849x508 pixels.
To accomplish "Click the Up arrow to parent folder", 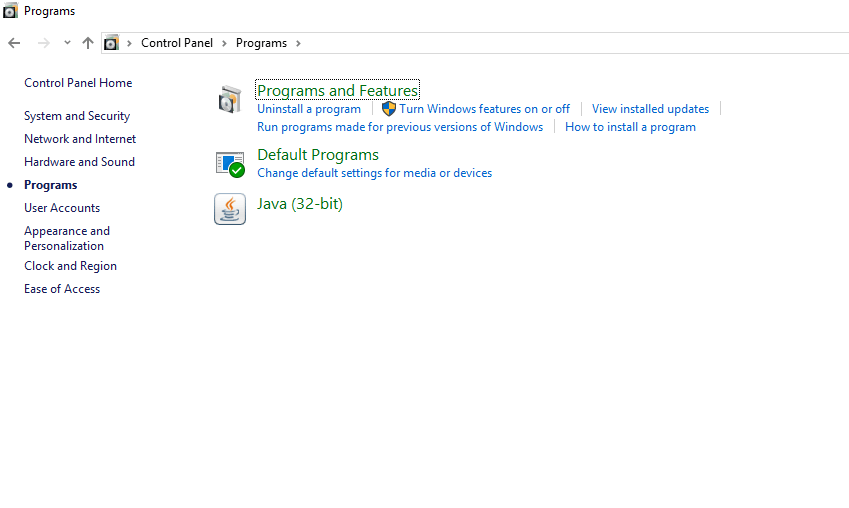I will click(x=88, y=43).
